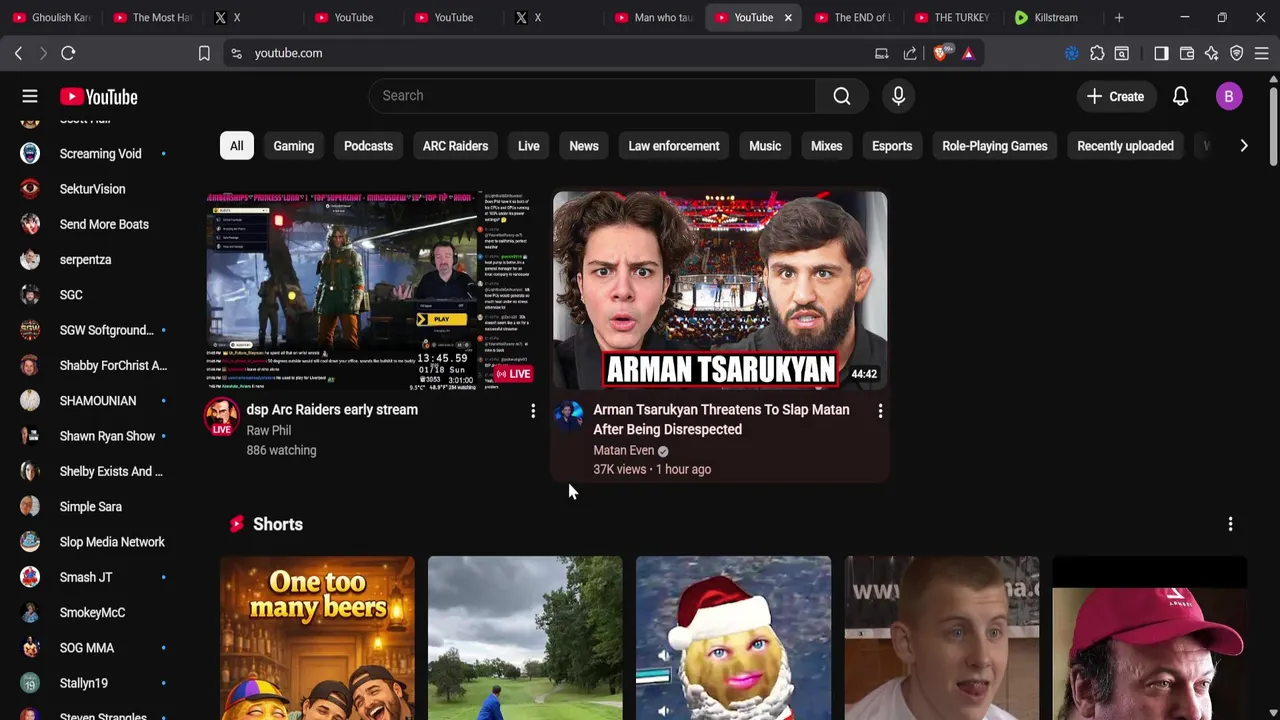Select the Live filter chip

529,146
